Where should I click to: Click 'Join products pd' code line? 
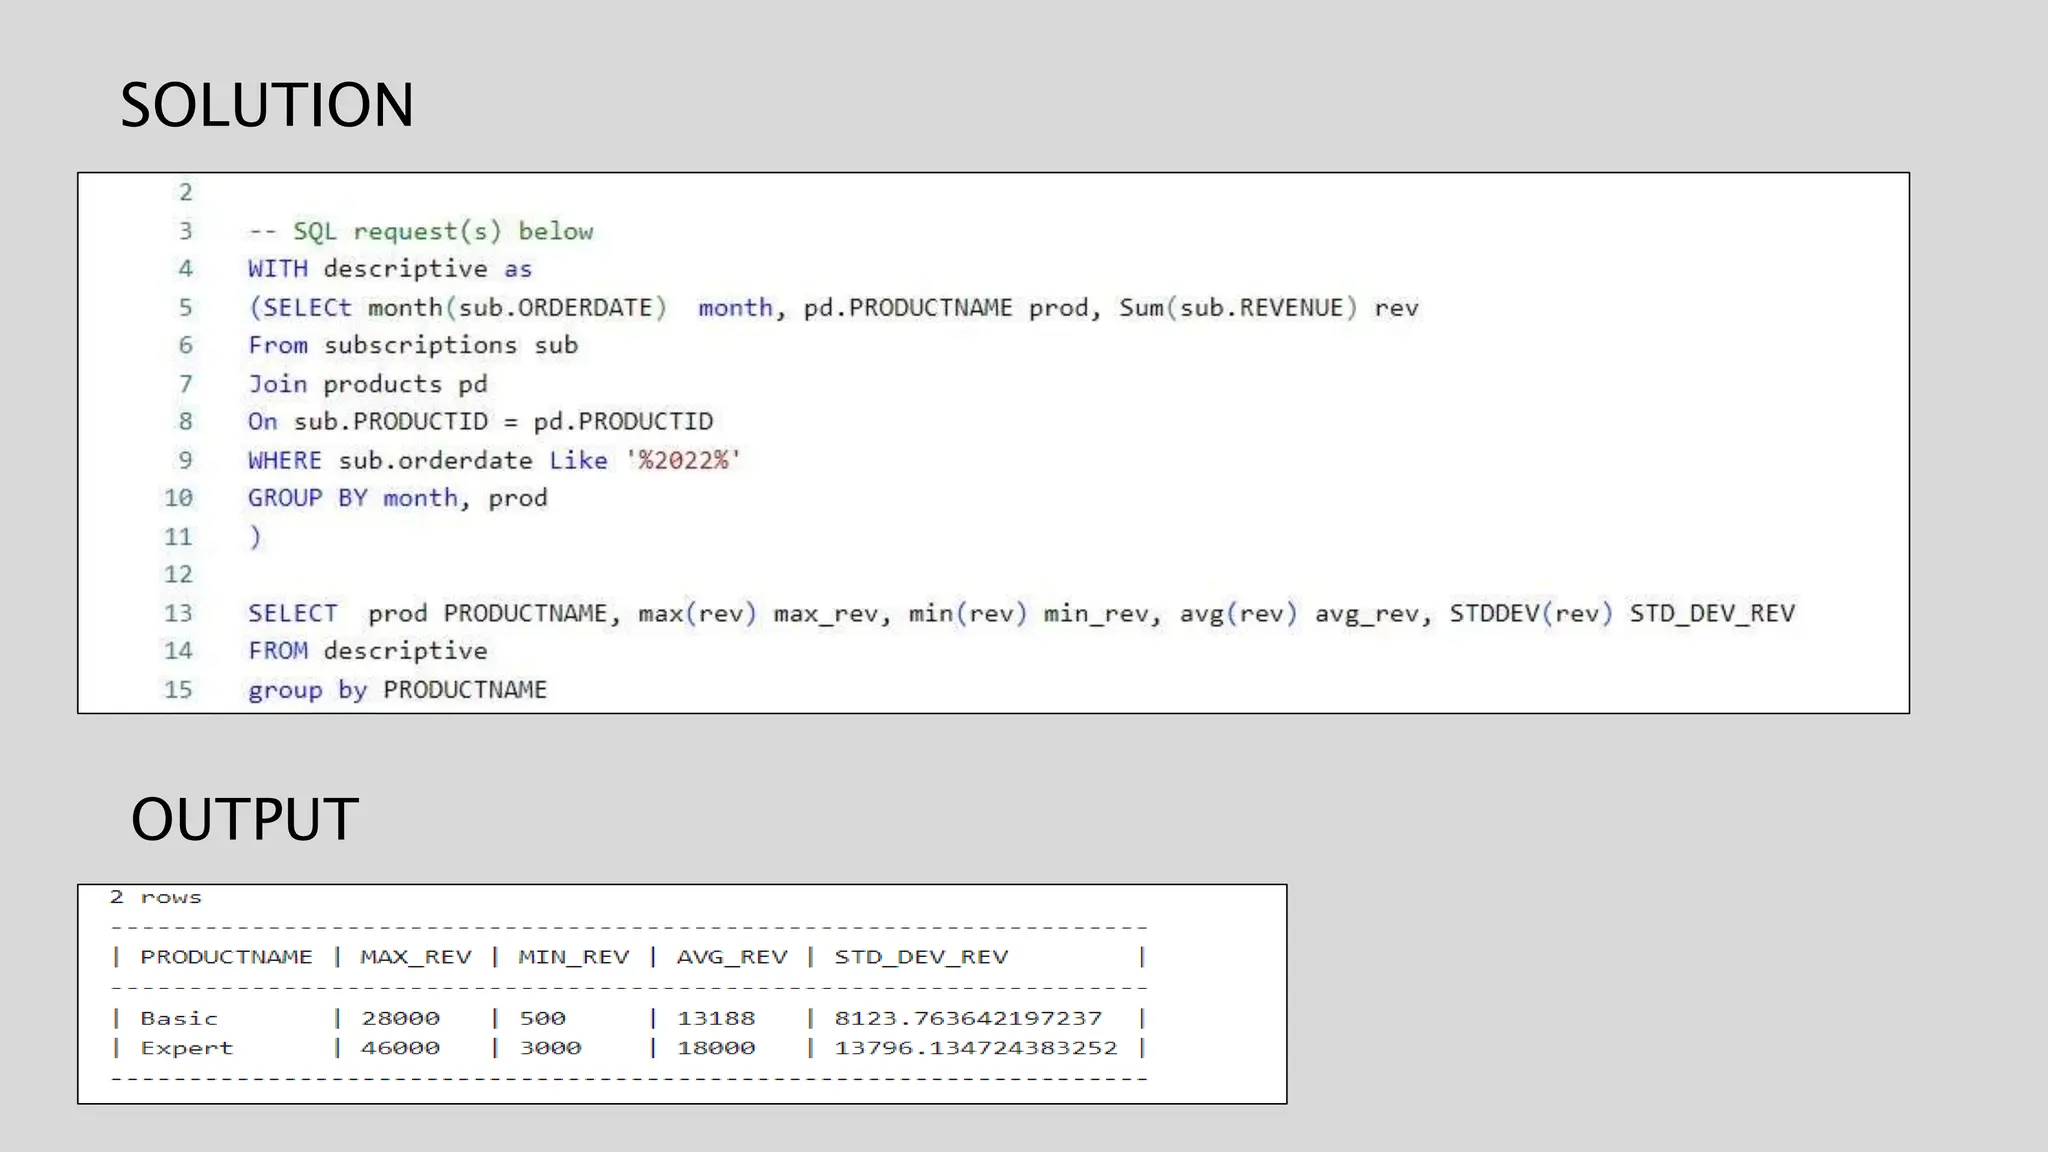tap(368, 384)
